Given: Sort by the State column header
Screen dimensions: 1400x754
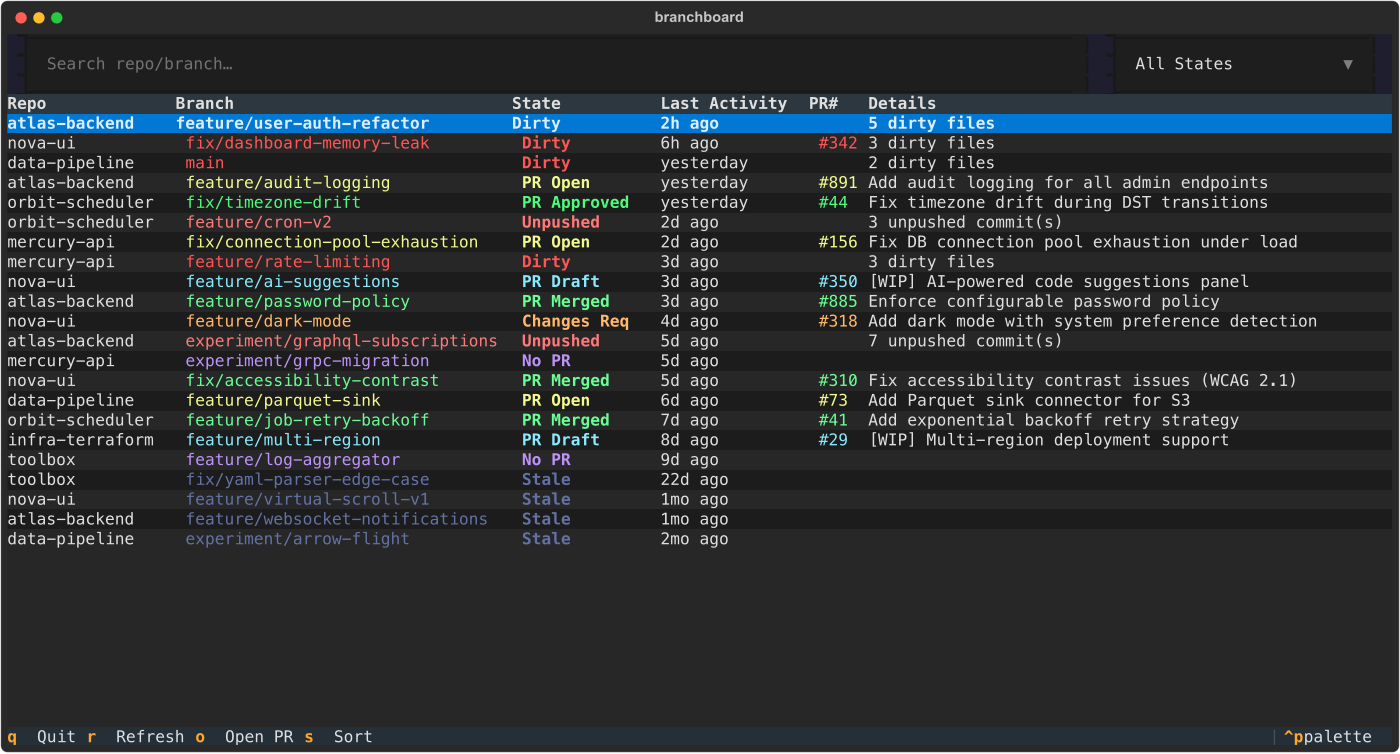Looking at the screenshot, I should tap(536, 103).
